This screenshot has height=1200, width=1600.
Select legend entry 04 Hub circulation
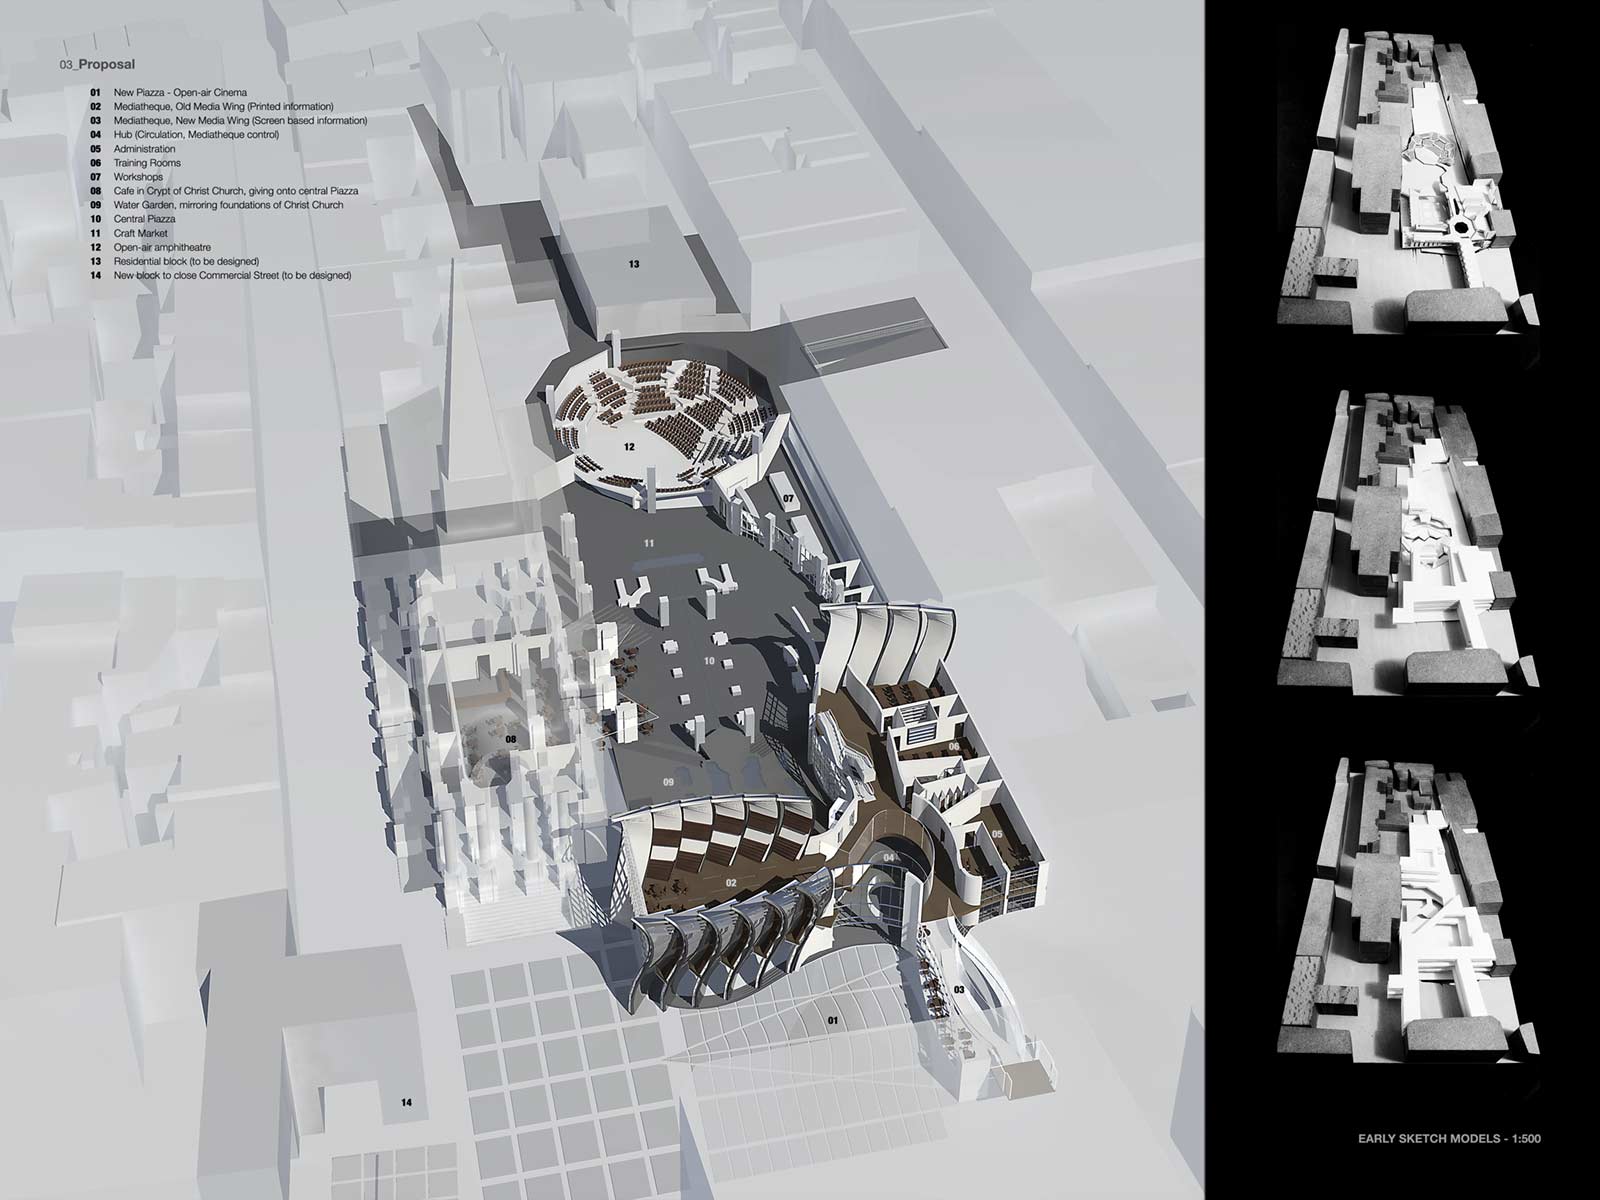coord(195,134)
